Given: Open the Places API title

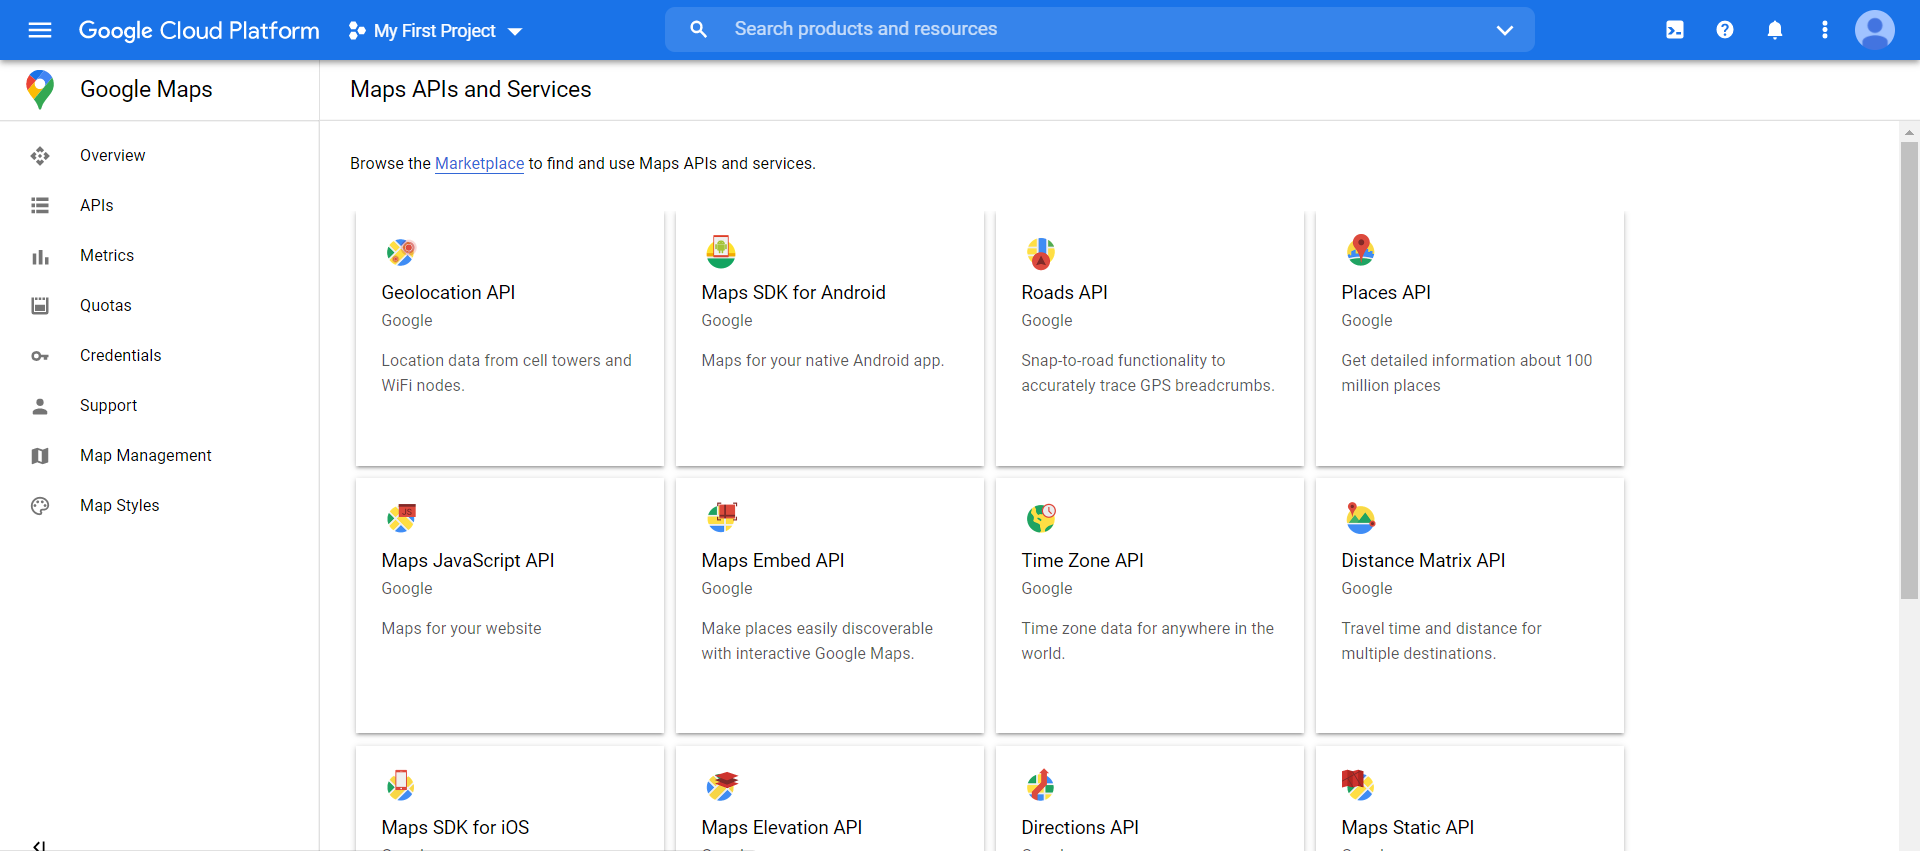Looking at the screenshot, I should (1386, 292).
